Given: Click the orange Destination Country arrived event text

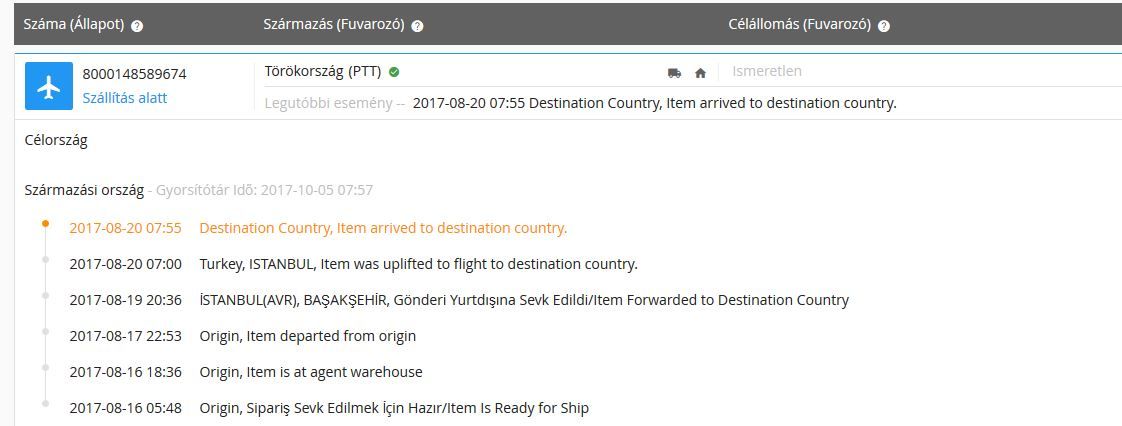Looking at the screenshot, I should (383, 228).
